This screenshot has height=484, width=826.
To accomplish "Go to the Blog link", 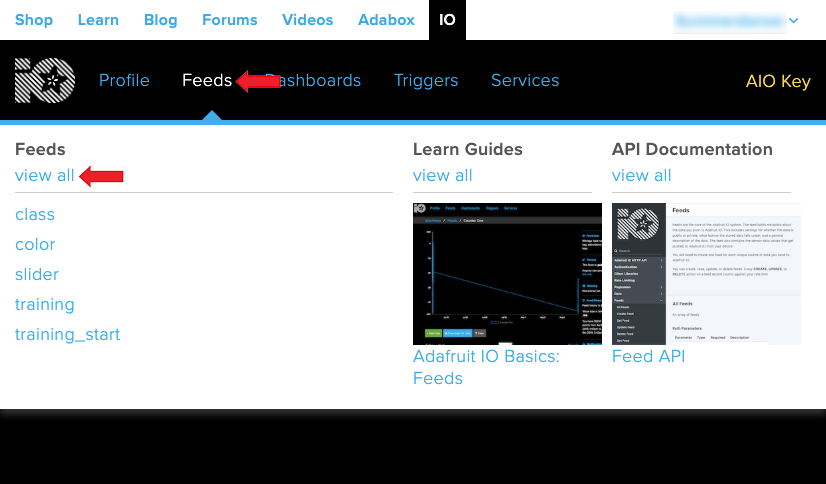I will (x=161, y=20).
